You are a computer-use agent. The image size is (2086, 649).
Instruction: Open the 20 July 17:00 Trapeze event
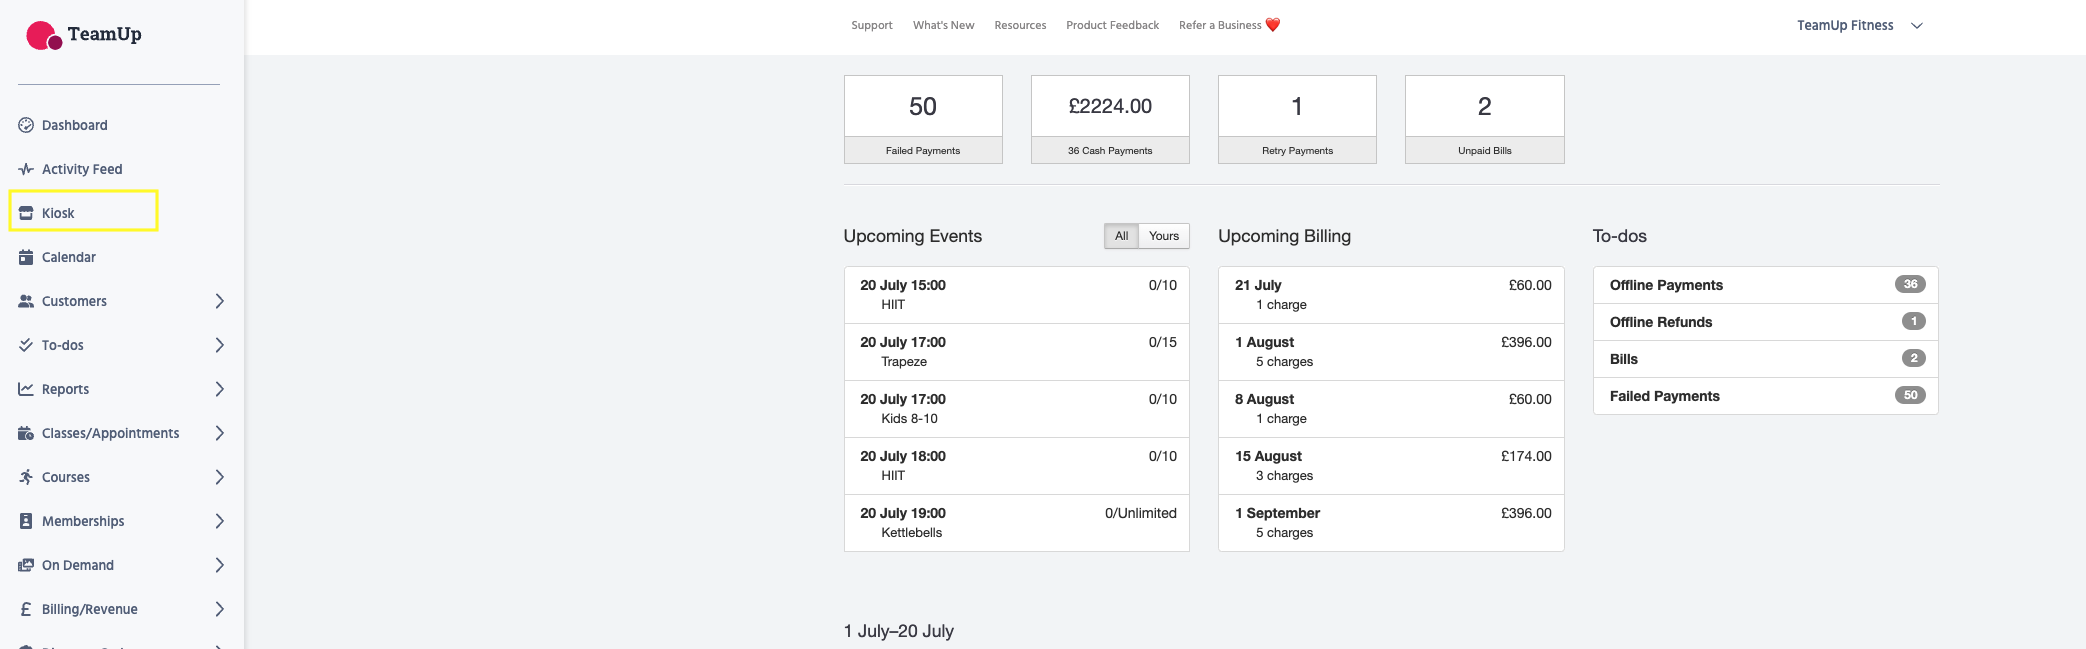click(x=1016, y=352)
